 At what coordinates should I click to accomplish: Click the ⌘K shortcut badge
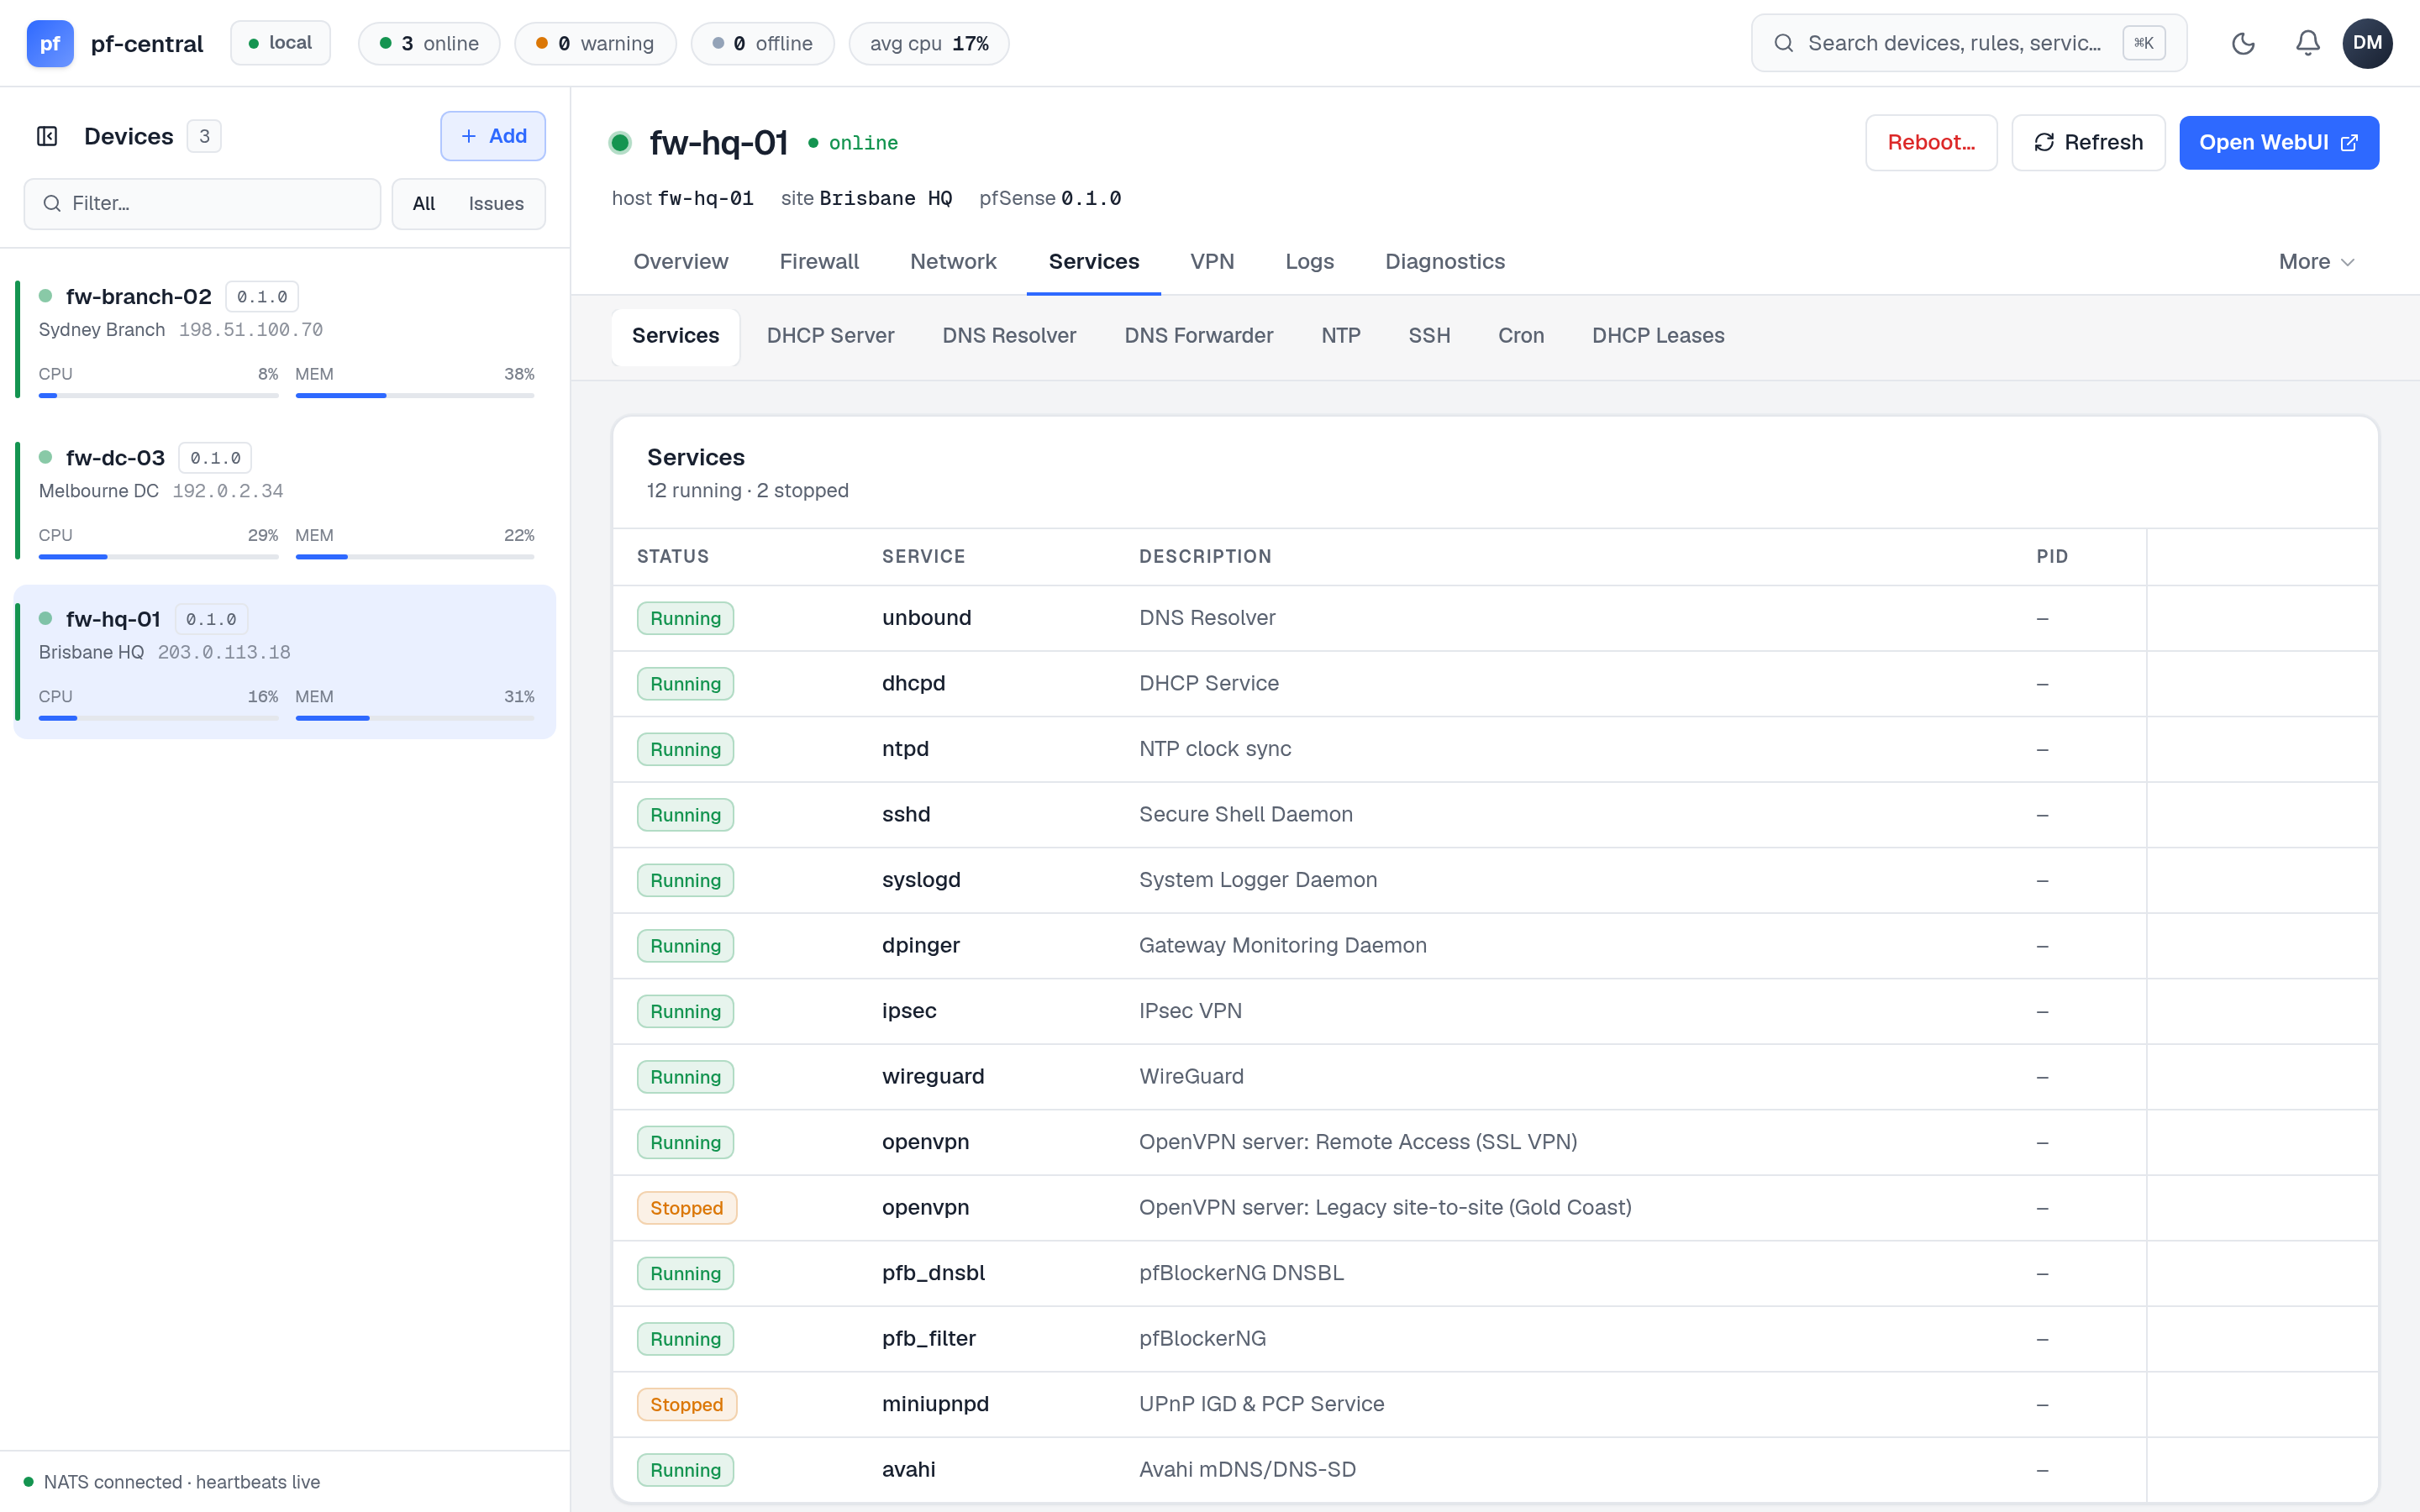[2144, 43]
